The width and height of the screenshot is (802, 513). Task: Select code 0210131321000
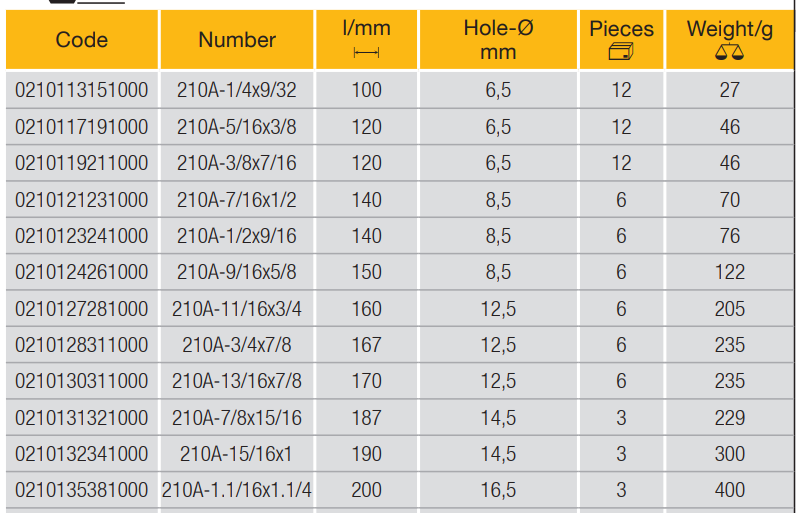click(x=82, y=418)
